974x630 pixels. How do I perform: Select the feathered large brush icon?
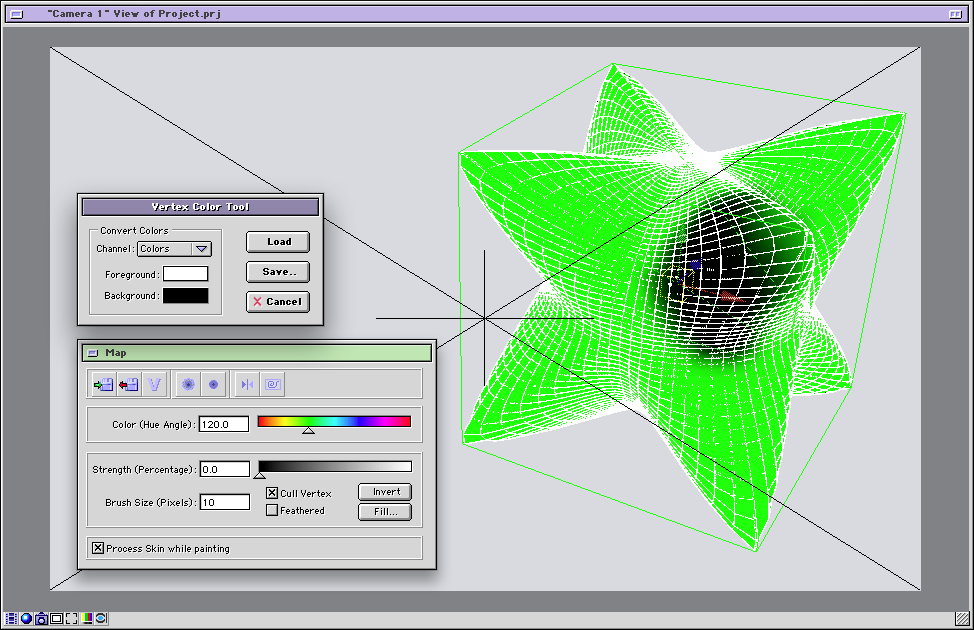[x=188, y=384]
